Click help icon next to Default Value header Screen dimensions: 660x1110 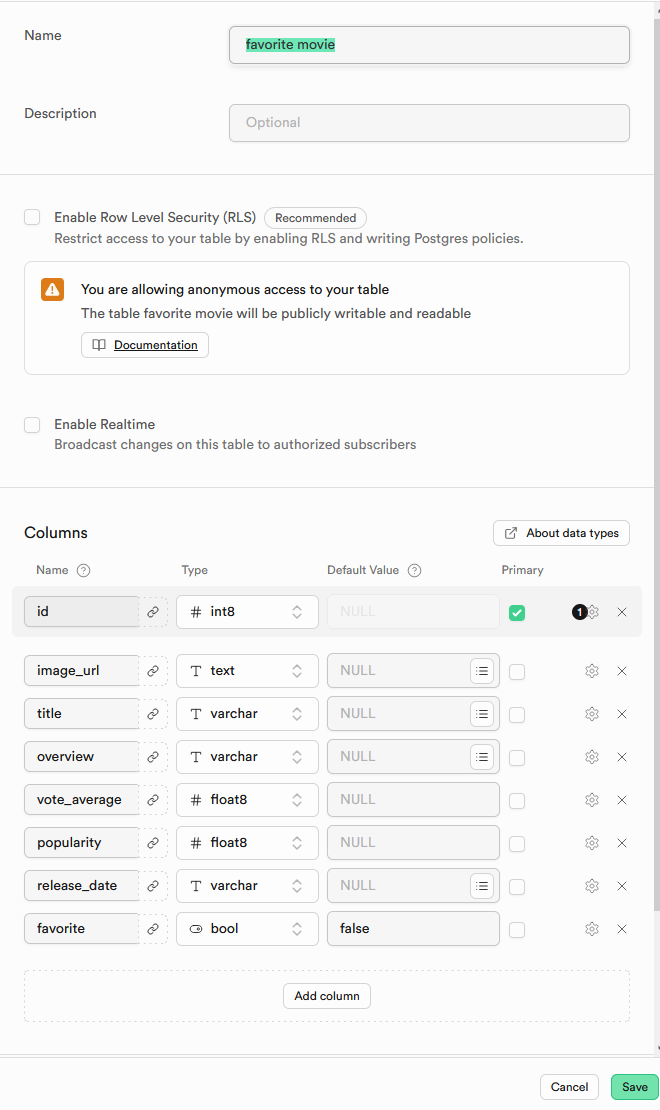pos(415,571)
